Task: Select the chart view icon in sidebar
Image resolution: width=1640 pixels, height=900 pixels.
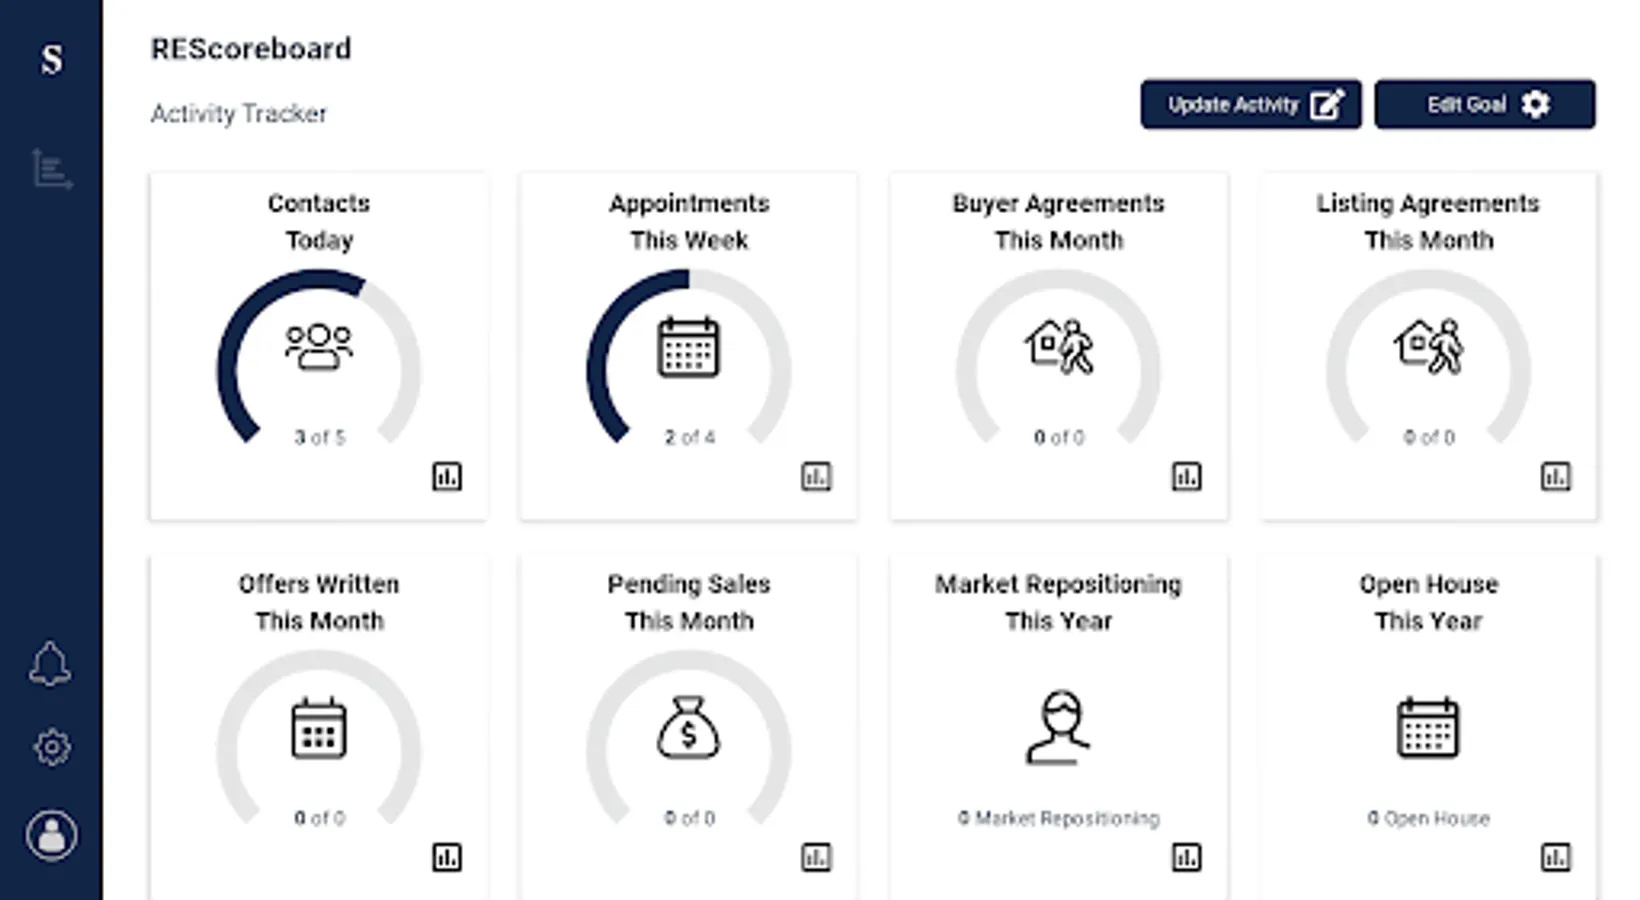Action: point(51,168)
